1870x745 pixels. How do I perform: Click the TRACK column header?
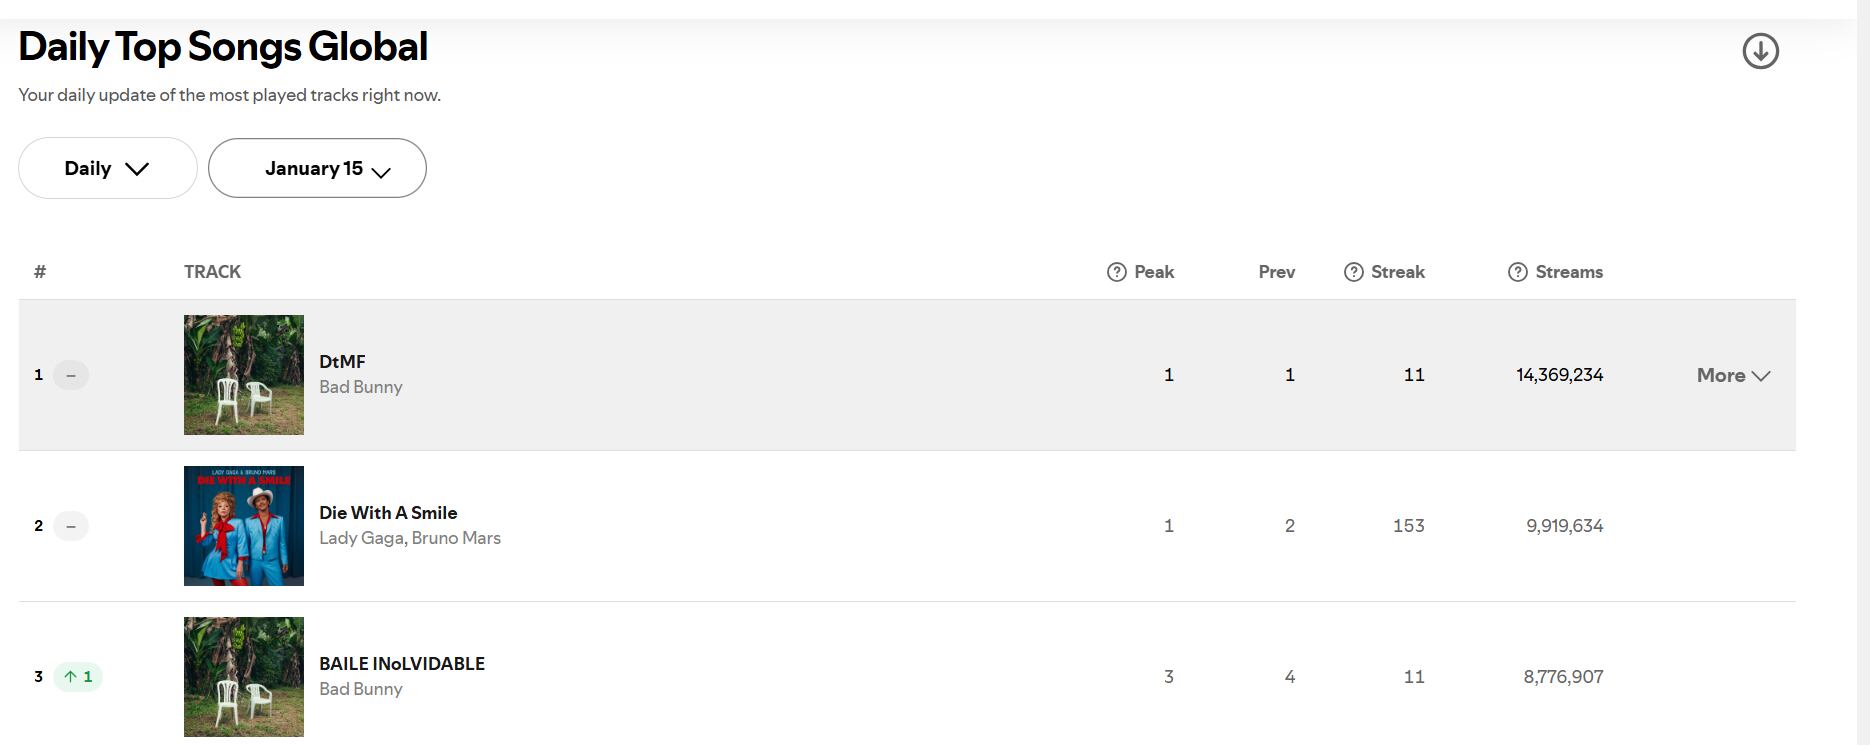(x=212, y=272)
